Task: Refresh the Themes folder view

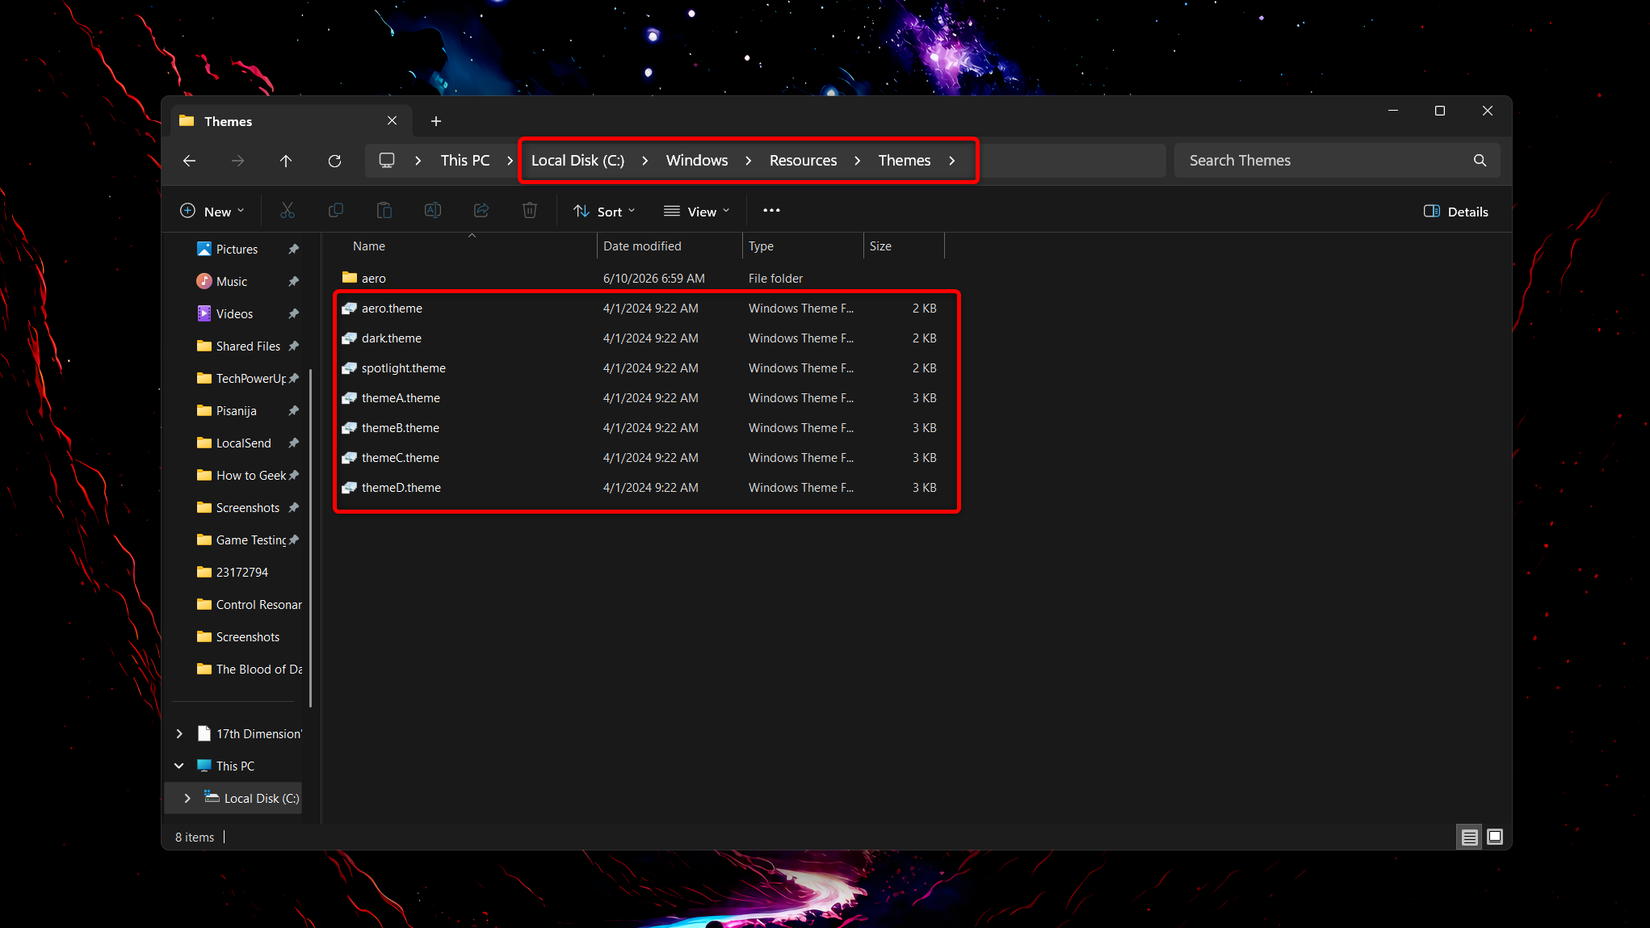Action: tap(335, 161)
